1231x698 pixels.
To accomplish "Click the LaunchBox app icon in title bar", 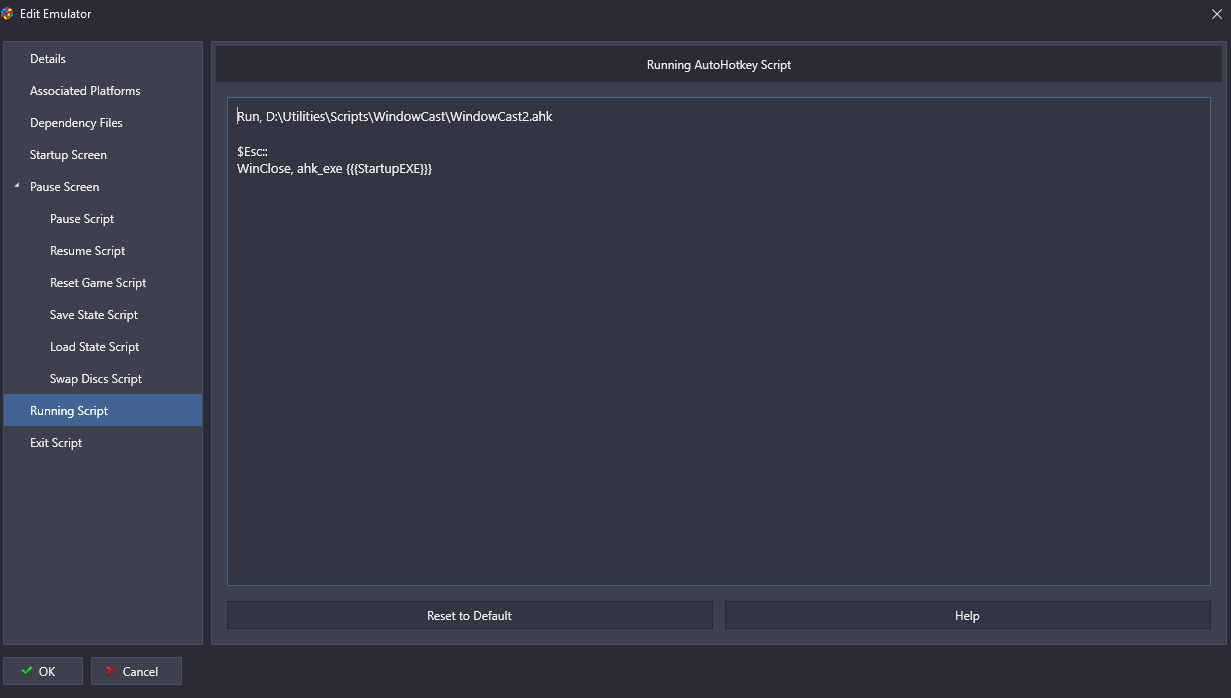I will [8, 14].
